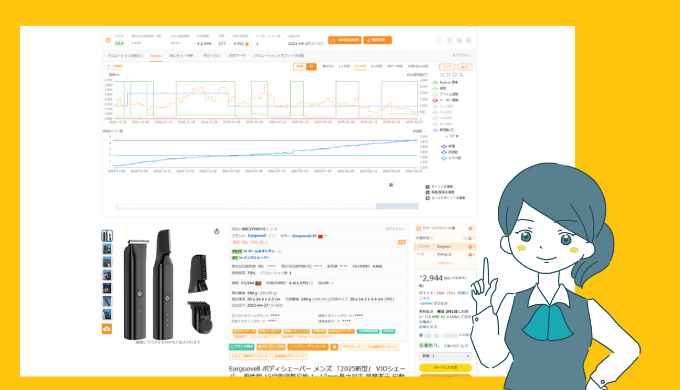Click the orange camera icon below thumbnails
680x390 pixels.
coord(107,328)
